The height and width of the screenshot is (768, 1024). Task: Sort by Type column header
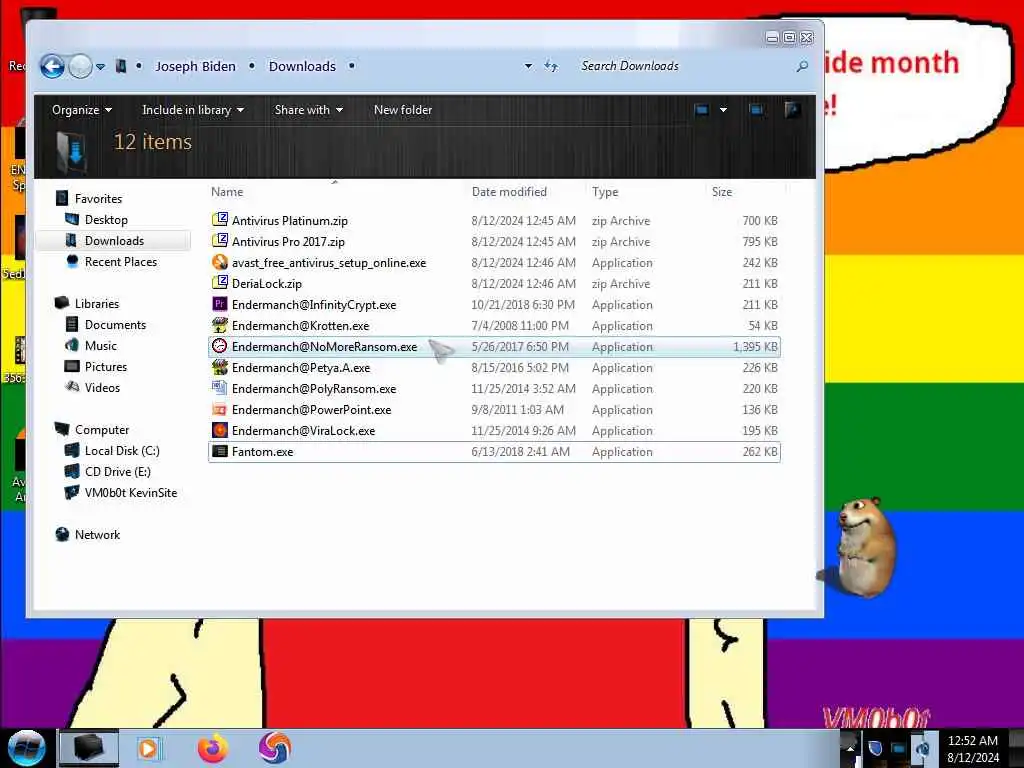tap(605, 192)
